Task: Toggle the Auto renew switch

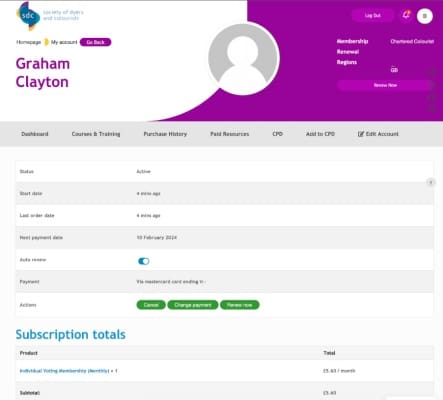Action: (144, 261)
